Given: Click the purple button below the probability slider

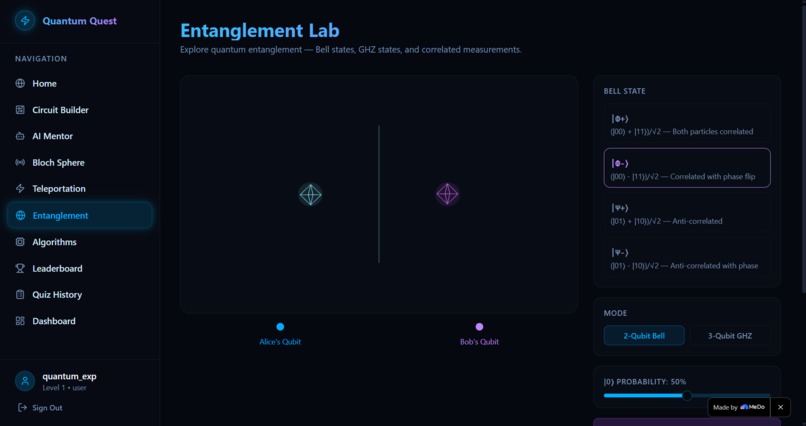Looking at the screenshot, I should click(687, 422).
